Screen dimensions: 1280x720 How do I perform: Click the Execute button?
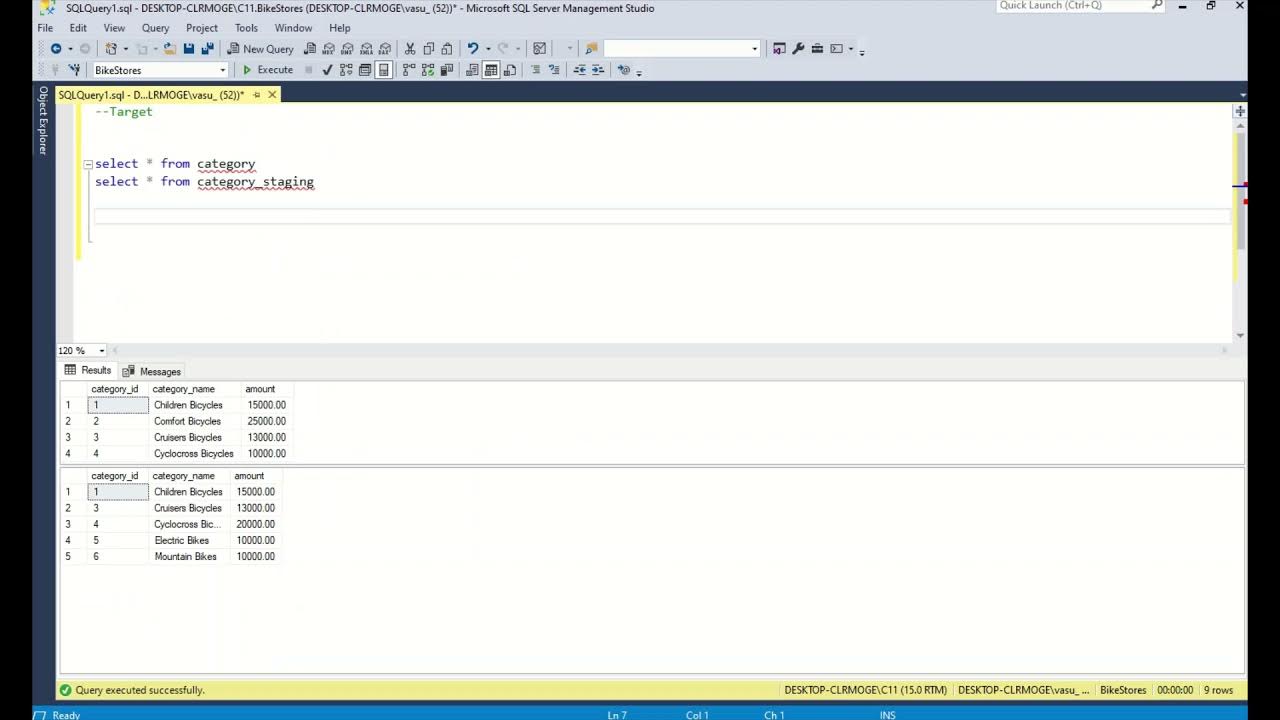coord(268,70)
